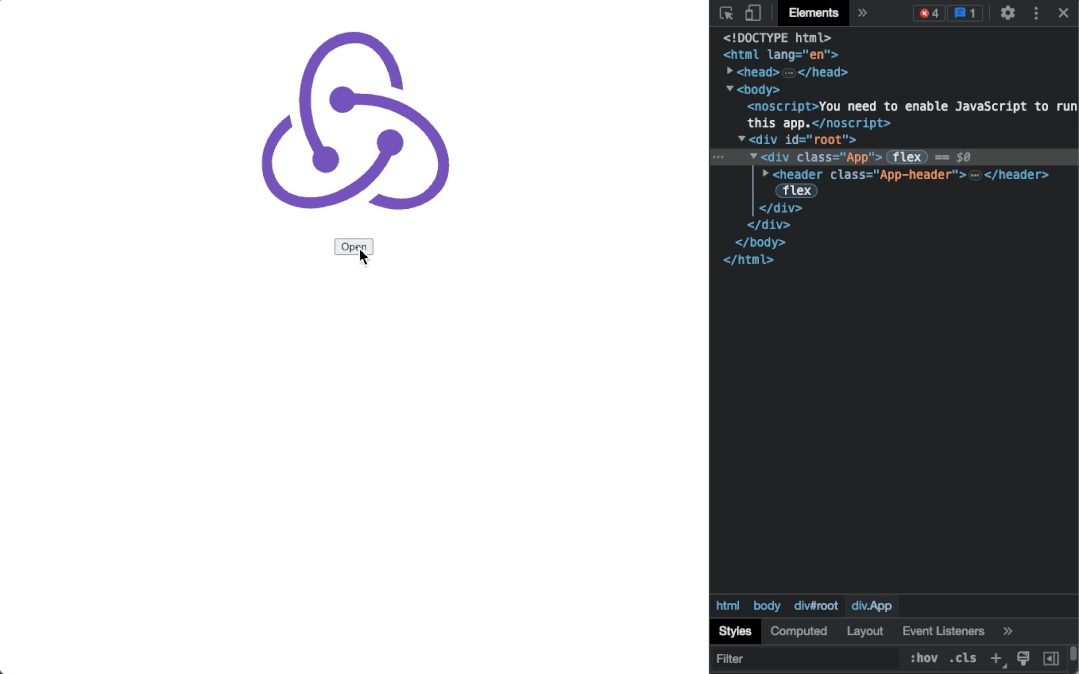
Task: Collapse the div id root node
Action: (x=742, y=139)
